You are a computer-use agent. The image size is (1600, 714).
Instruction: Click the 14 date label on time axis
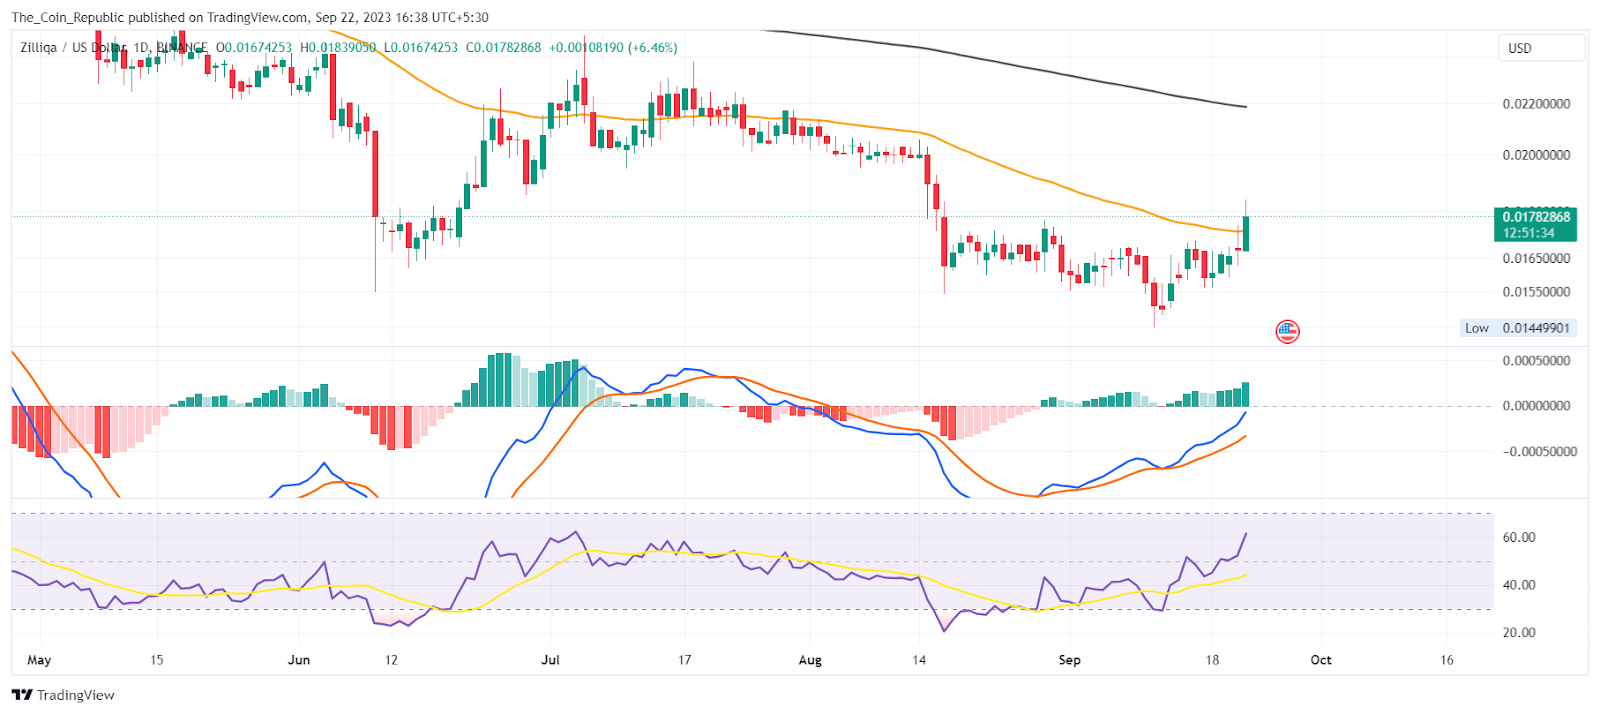pyautogui.click(x=919, y=660)
